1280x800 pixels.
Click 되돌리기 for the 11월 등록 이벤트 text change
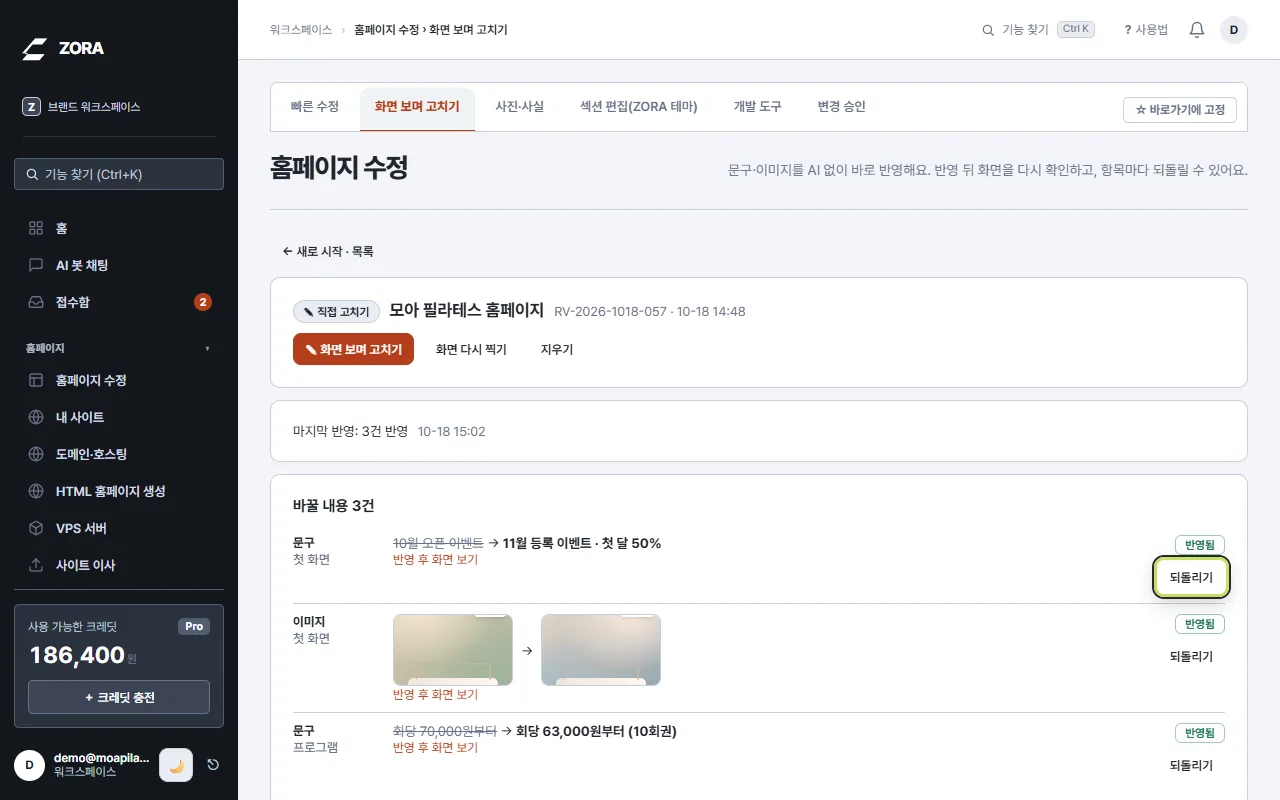coord(1191,578)
